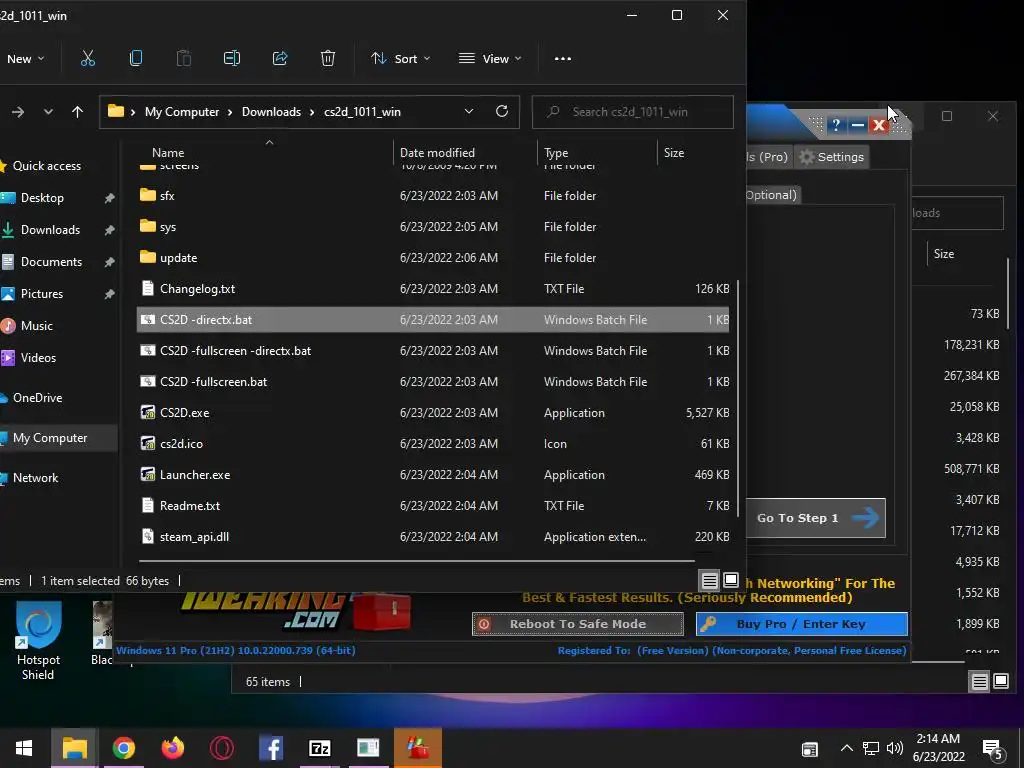Click the forward navigation arrow

click(18, 112)
